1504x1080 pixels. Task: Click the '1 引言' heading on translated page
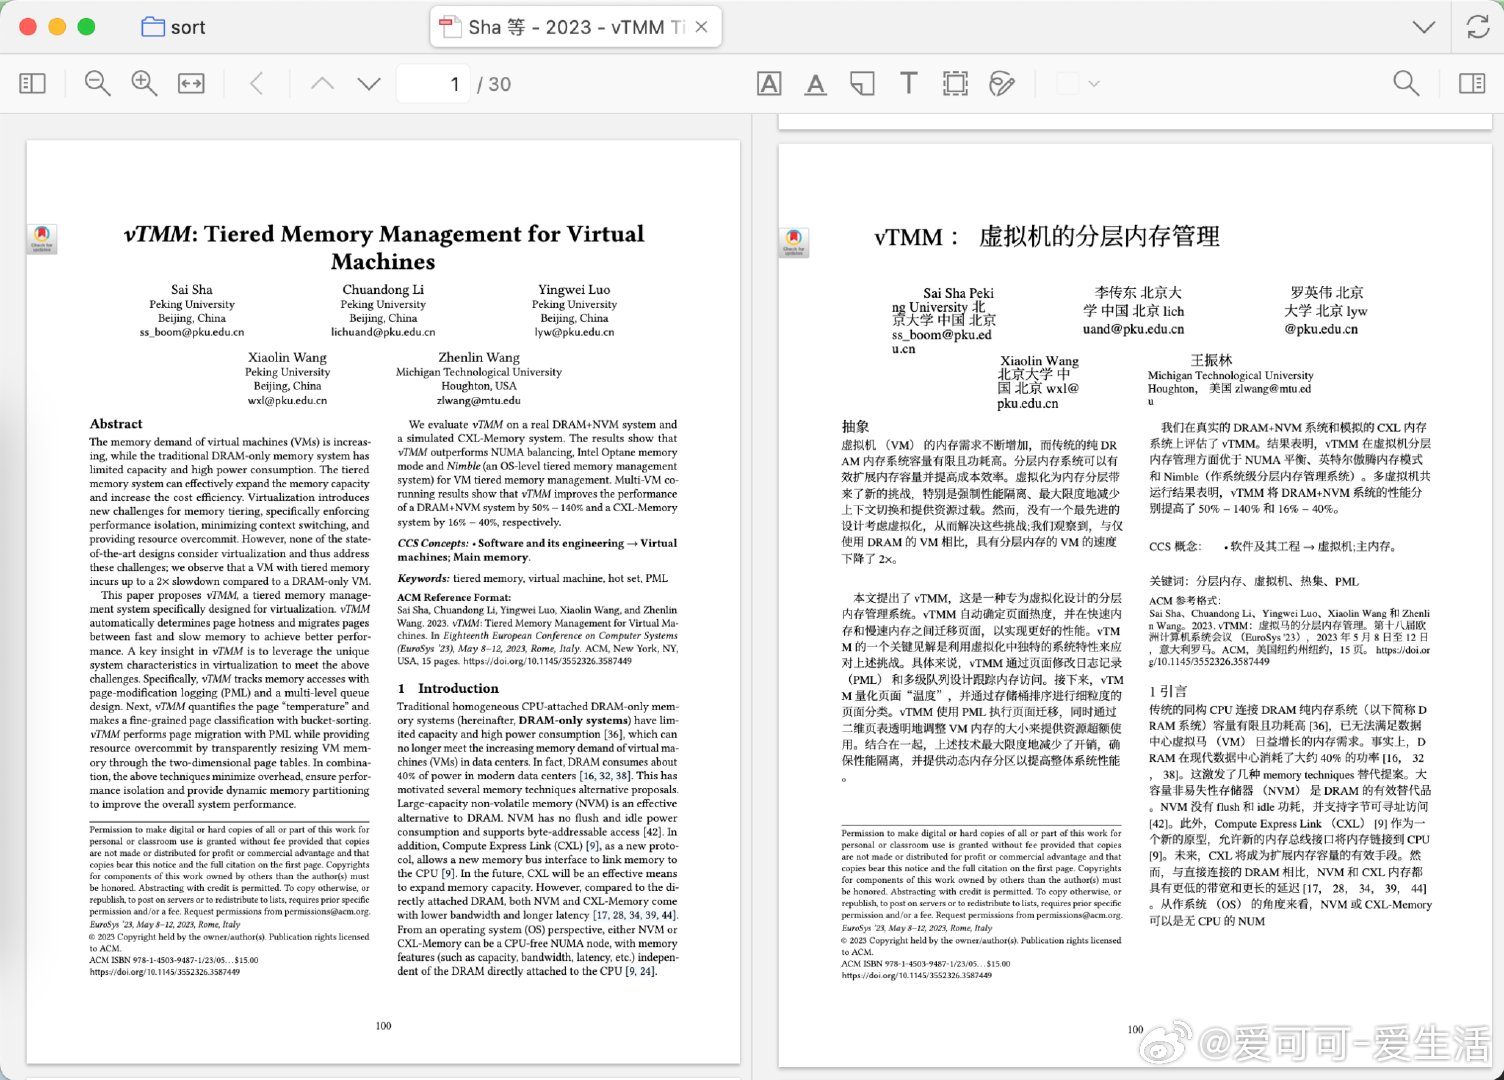point(1168,691)
